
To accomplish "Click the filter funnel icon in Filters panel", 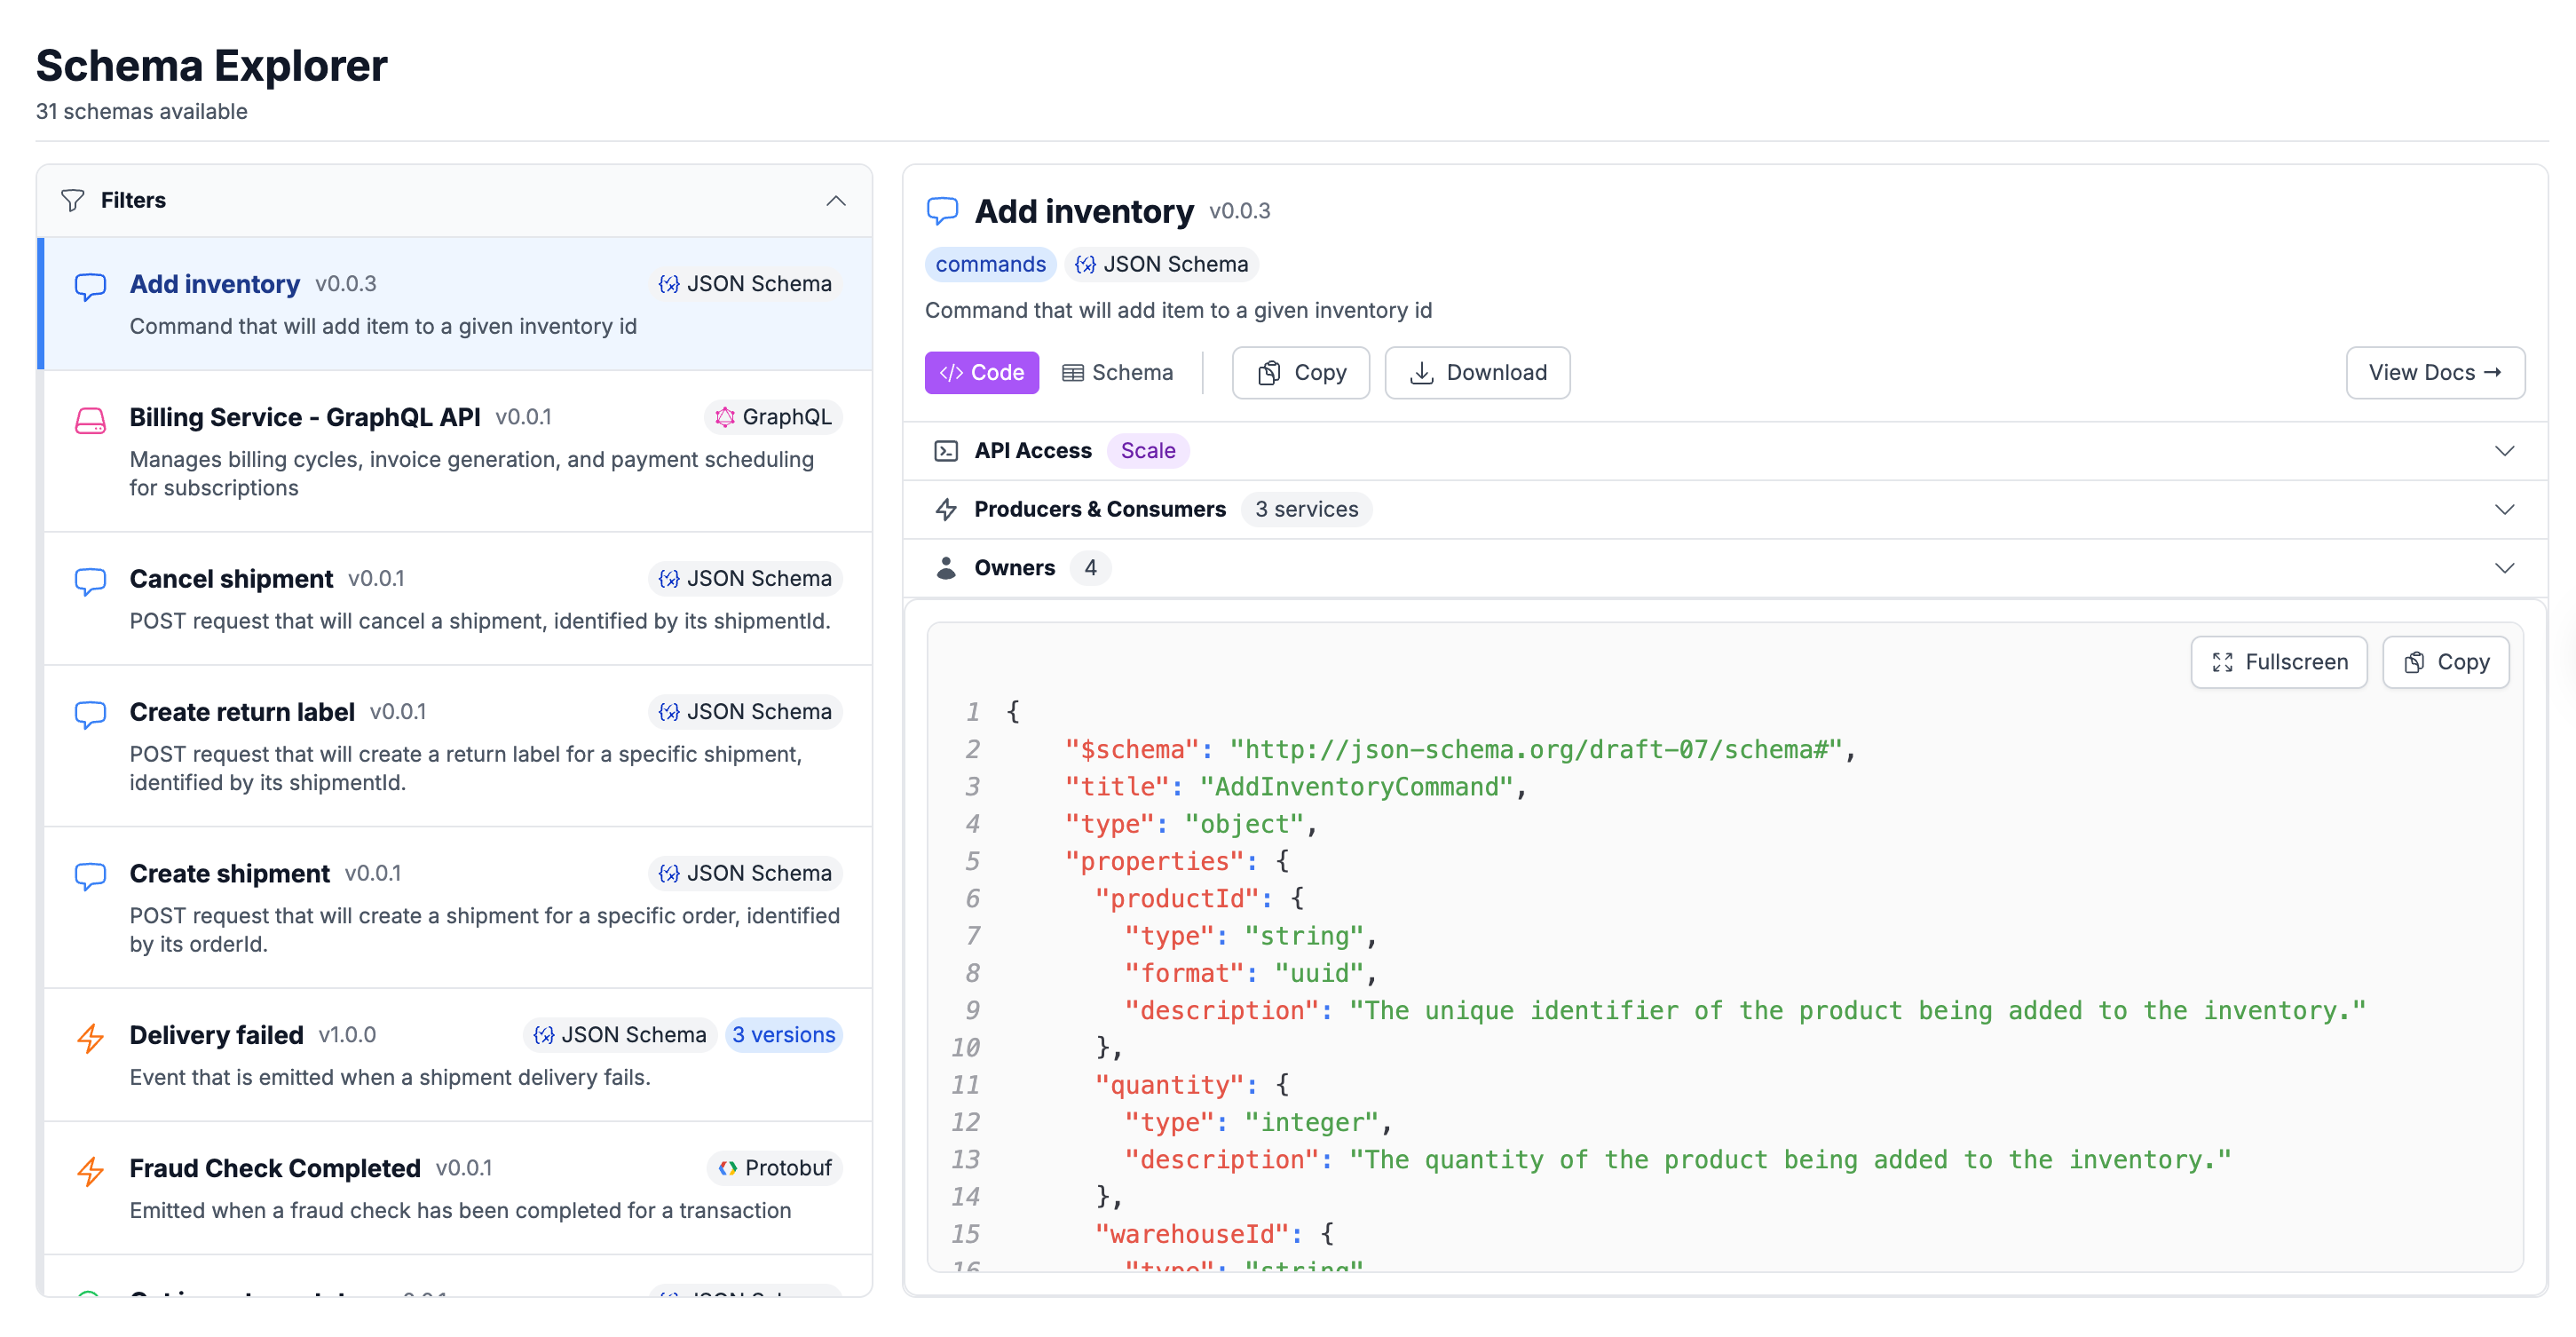I will 74,200.
